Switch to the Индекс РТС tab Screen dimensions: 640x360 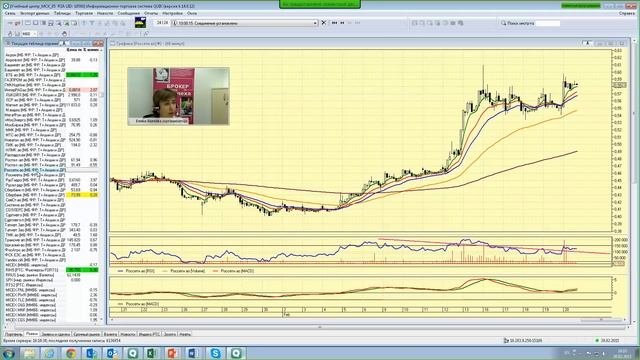click(x=149, y=334)
